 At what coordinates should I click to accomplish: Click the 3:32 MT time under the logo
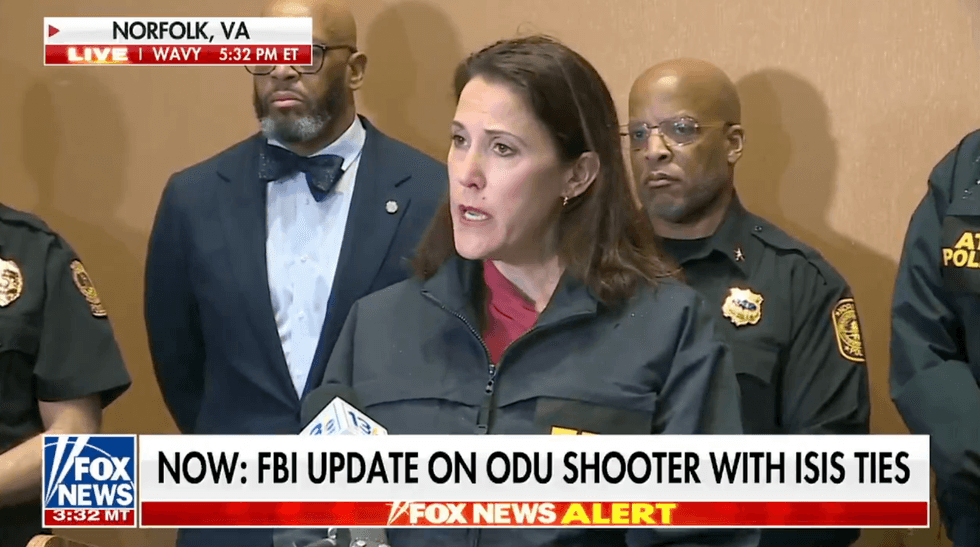click(90, 516)
